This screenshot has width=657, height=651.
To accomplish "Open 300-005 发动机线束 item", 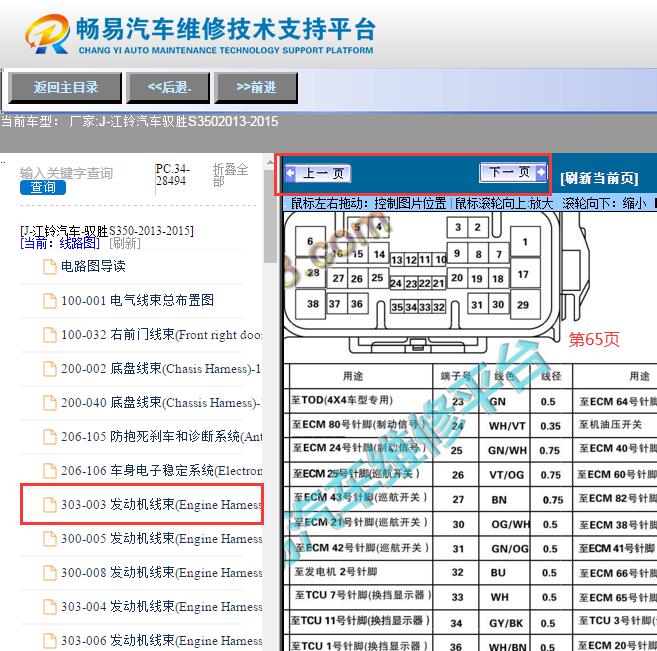I will (162, 538).
